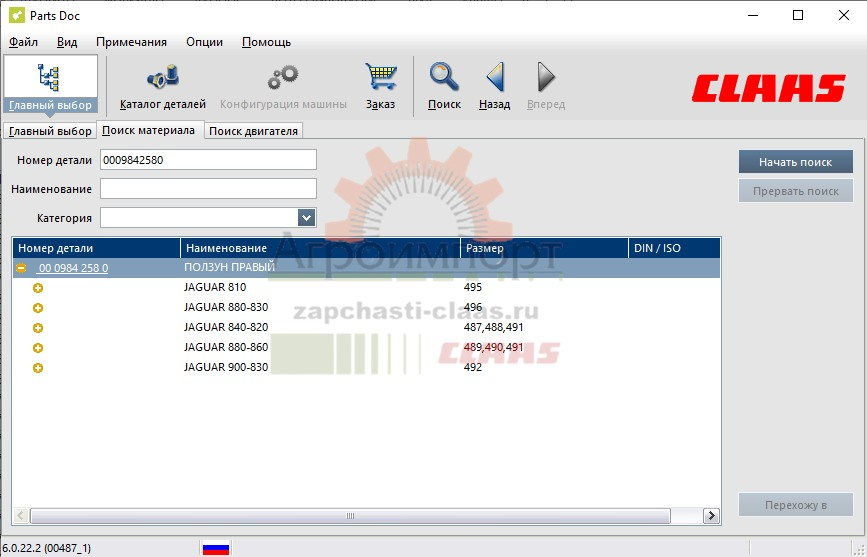867x557 pixels.
Task: Click the Поиск magnifier icon
Action: tap(444, 76)
